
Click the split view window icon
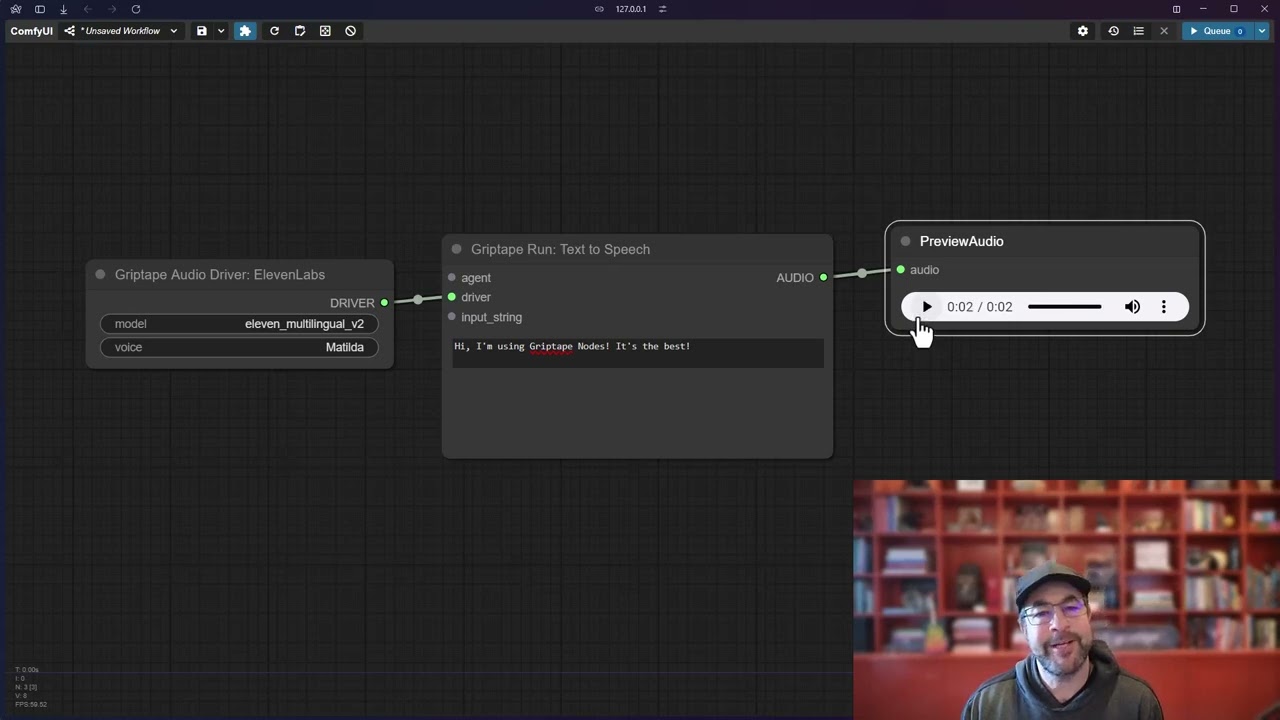click(1176, 9)
